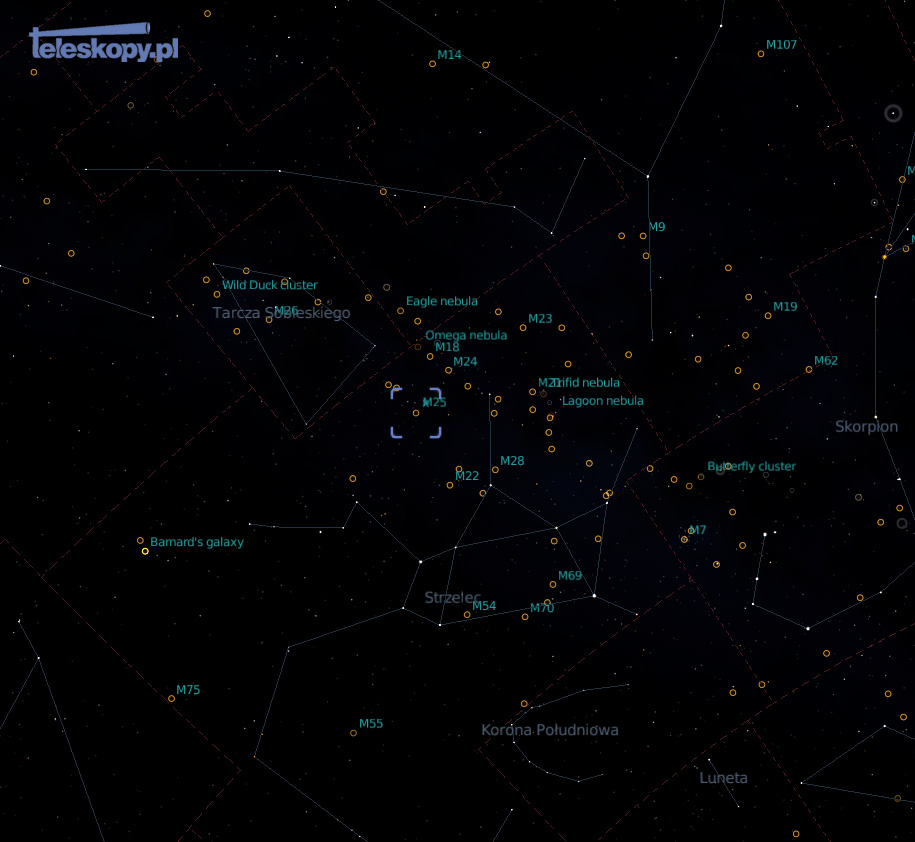Click the Trifid nebula label
This screenshot has width=915, height=842.
588,383
